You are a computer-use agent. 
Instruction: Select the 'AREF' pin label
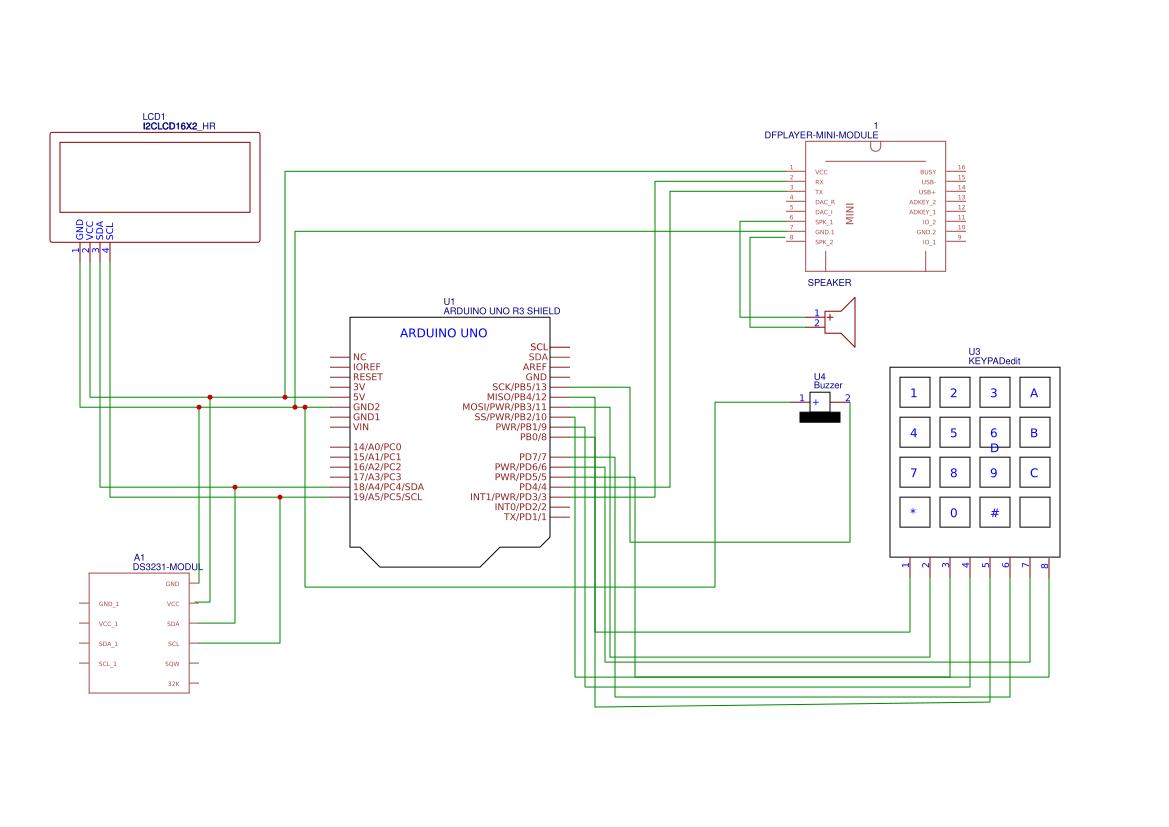coord(535,367)
